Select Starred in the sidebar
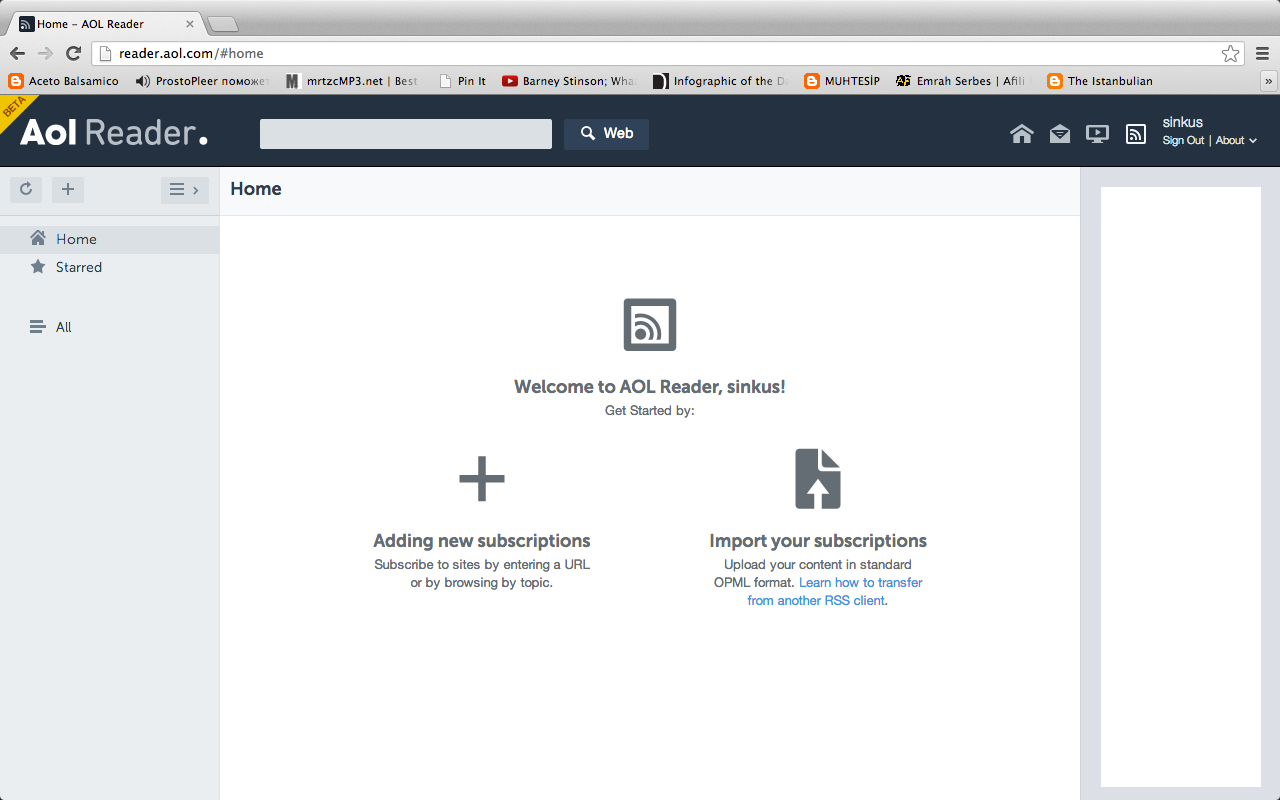1280x800 pixels. point(78,267)
